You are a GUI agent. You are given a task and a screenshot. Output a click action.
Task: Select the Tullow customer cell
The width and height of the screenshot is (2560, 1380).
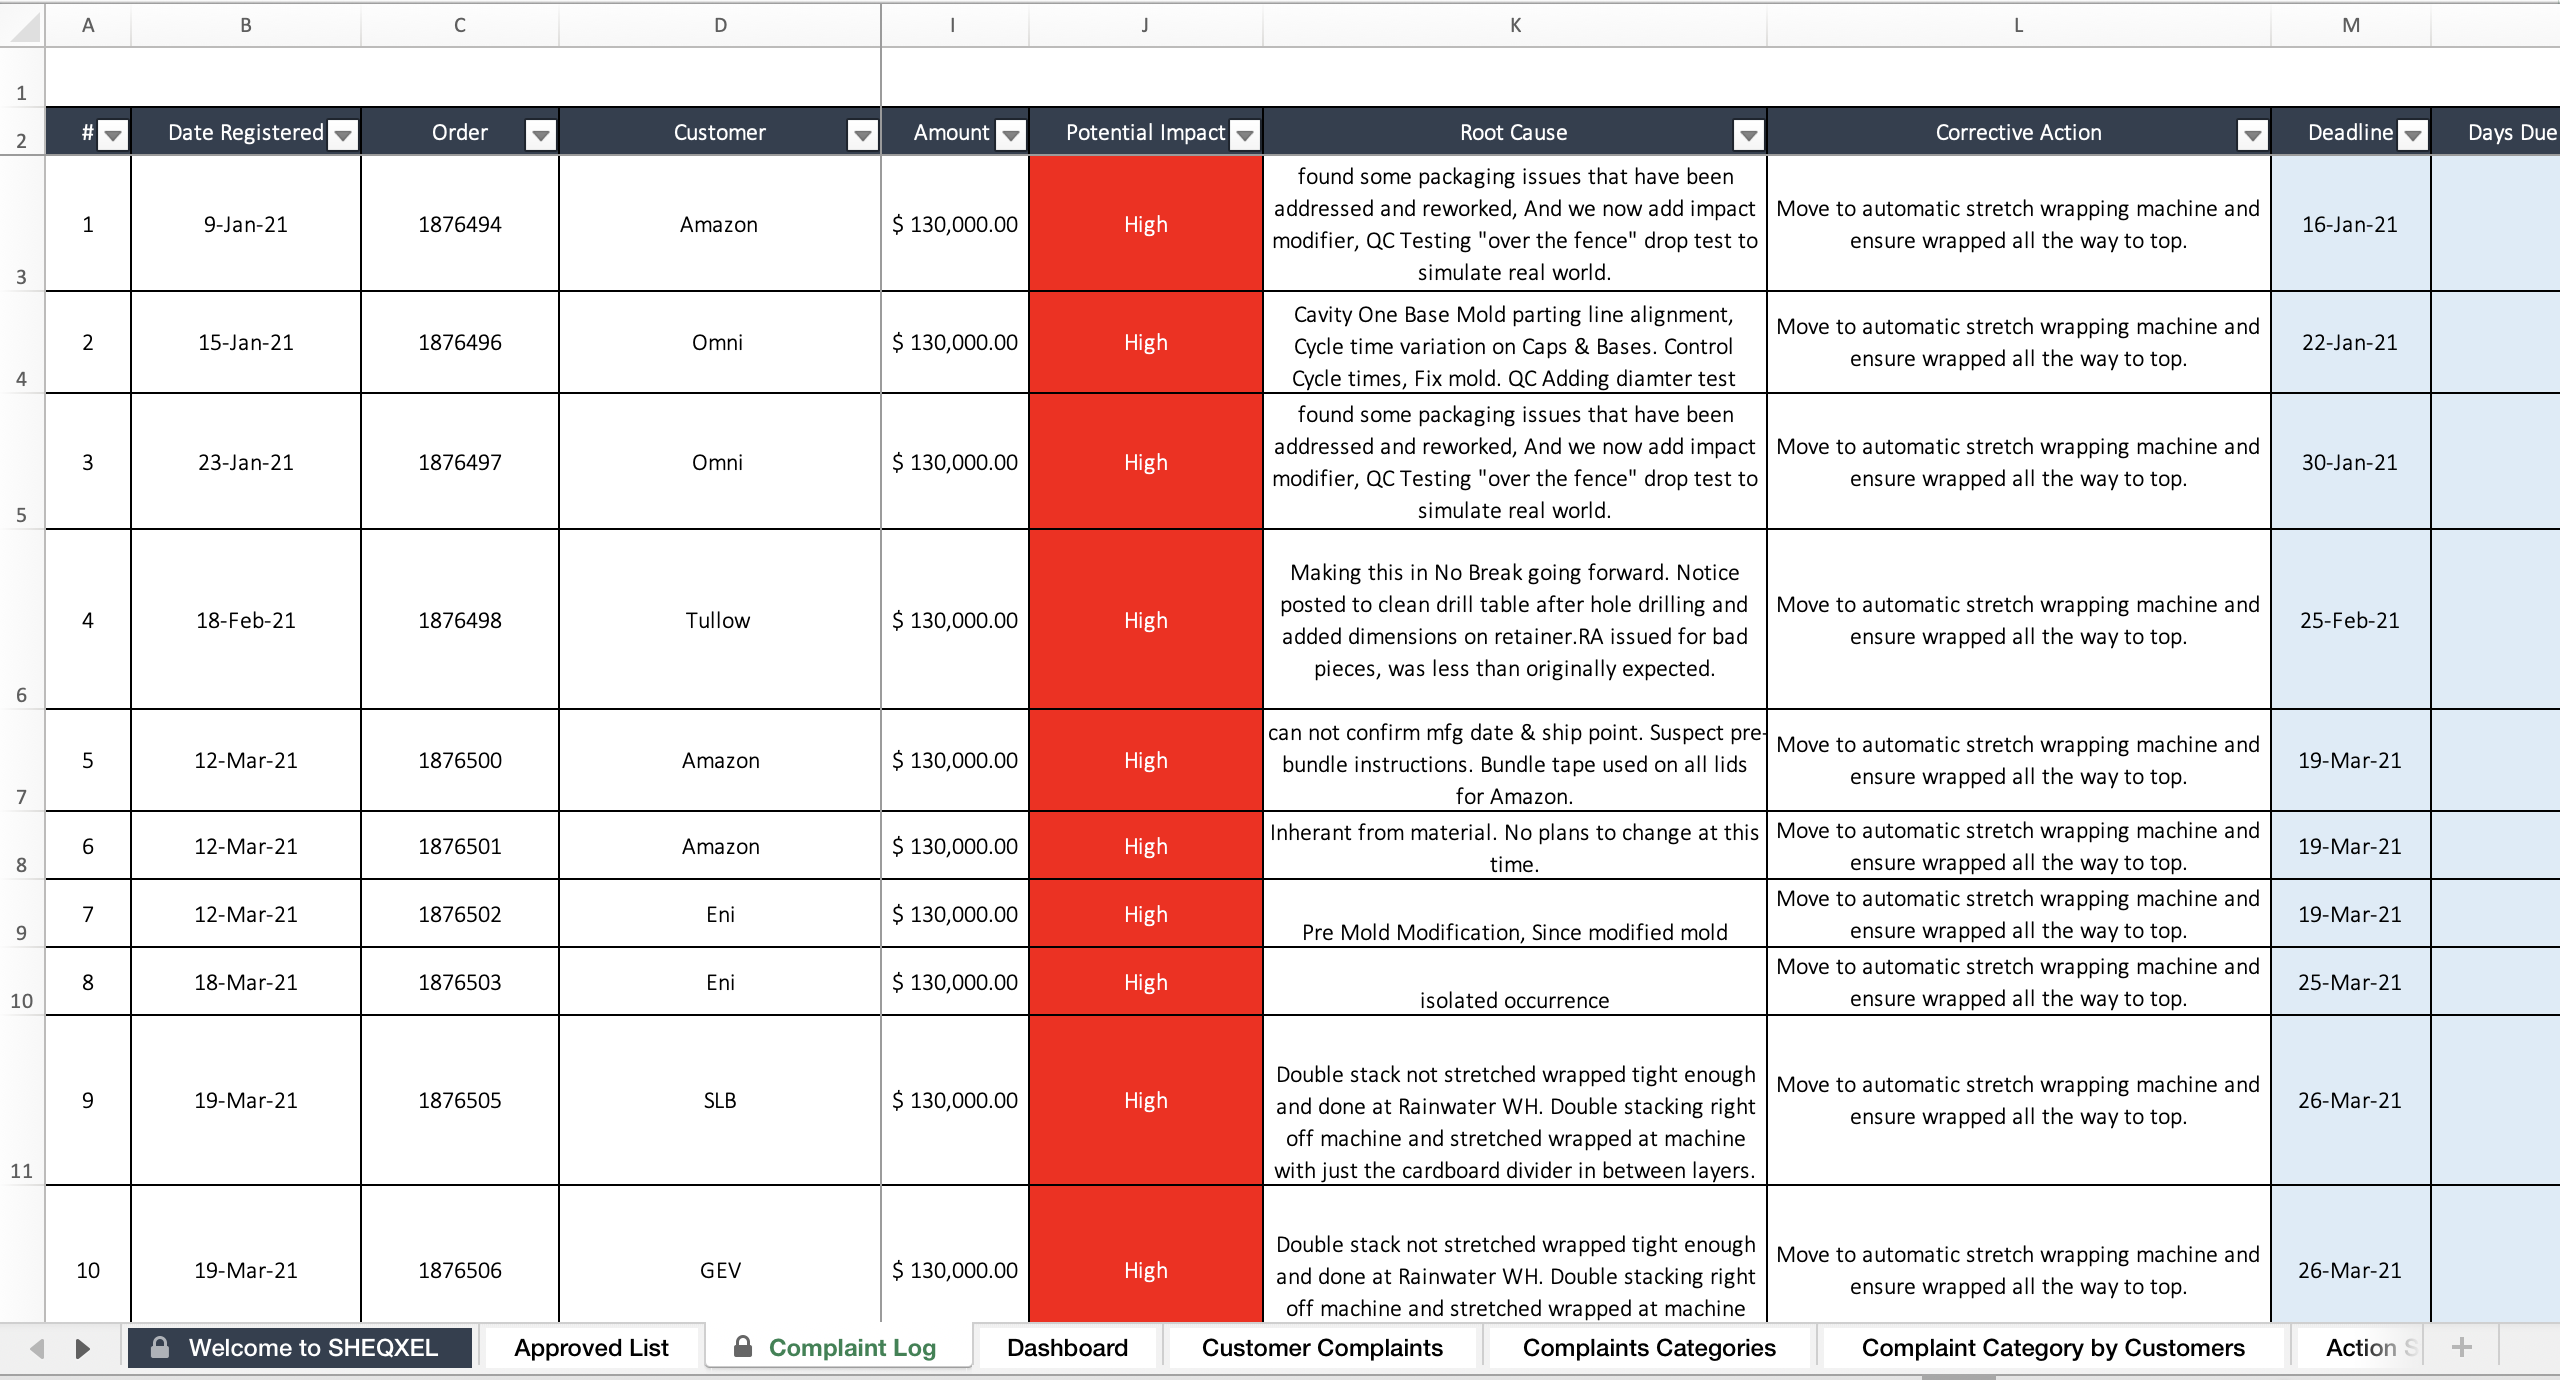pos(720,620)
